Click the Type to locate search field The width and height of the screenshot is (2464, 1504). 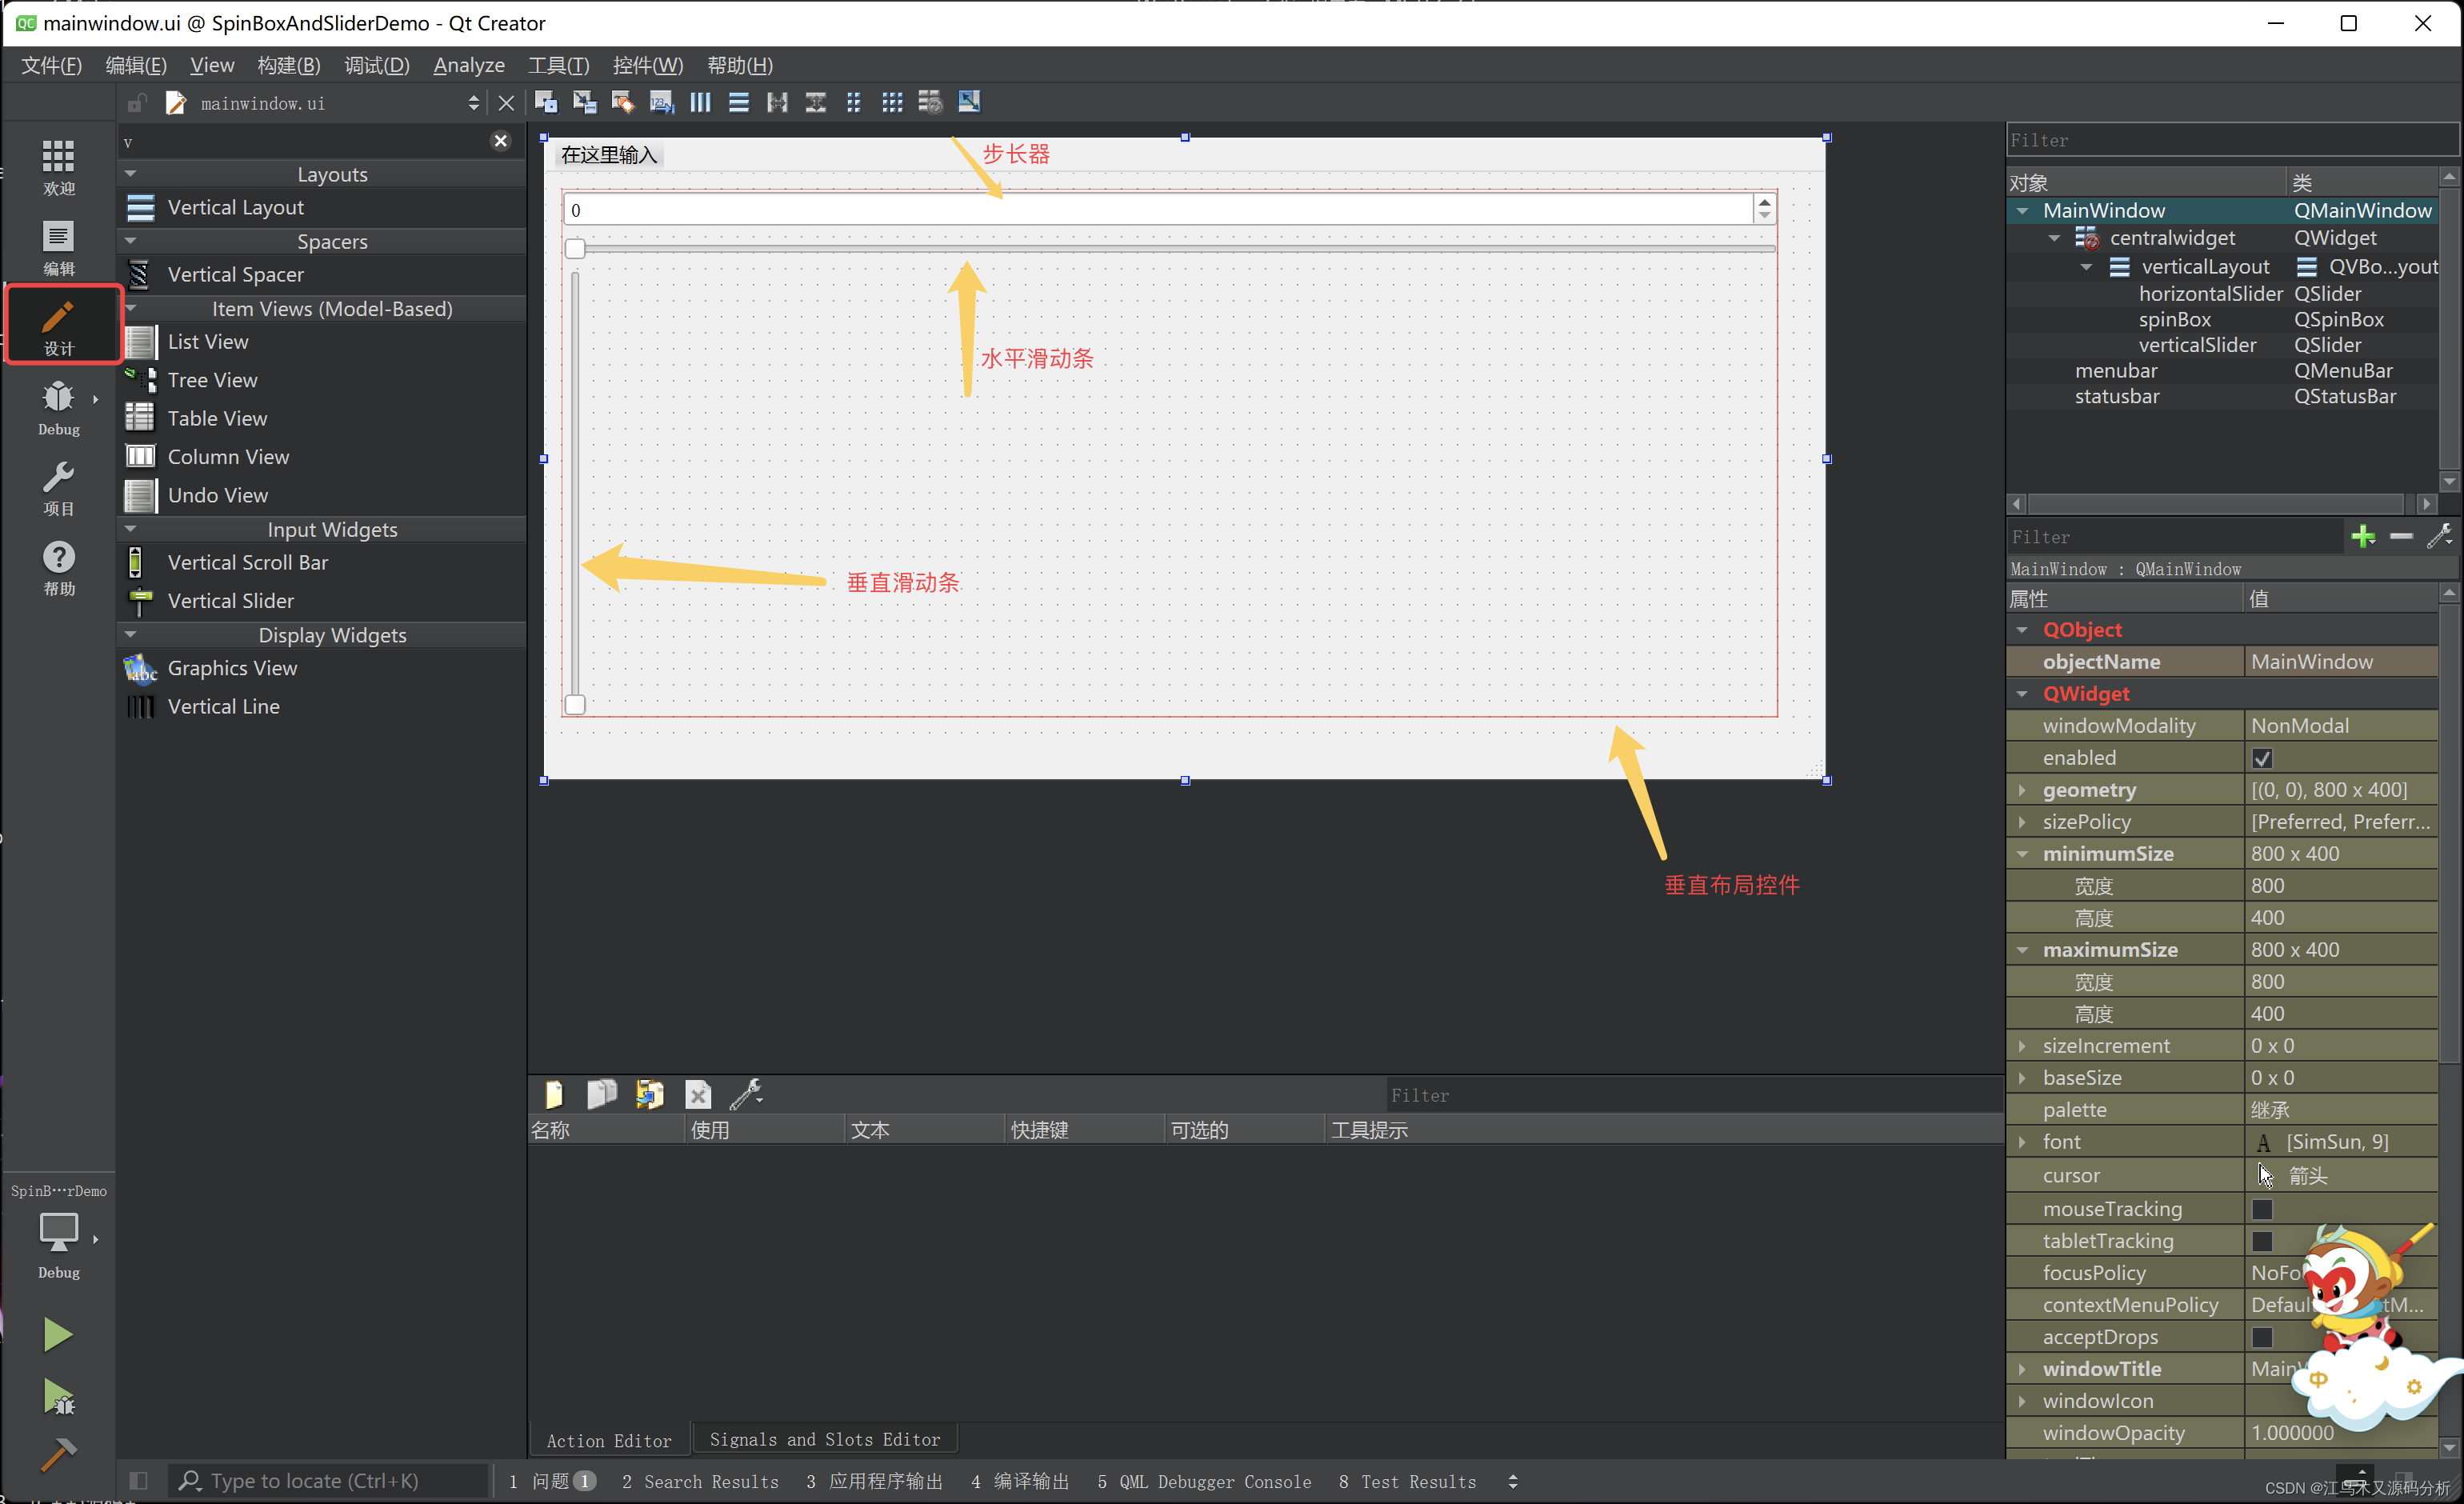point(330,1481)
